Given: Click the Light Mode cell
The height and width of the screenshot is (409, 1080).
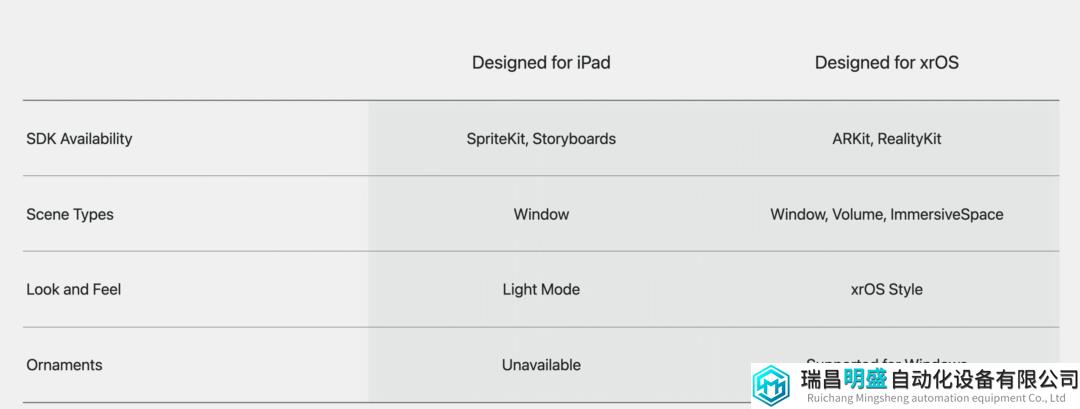Looking at the screenshot, I should click(x=541, y=289).
